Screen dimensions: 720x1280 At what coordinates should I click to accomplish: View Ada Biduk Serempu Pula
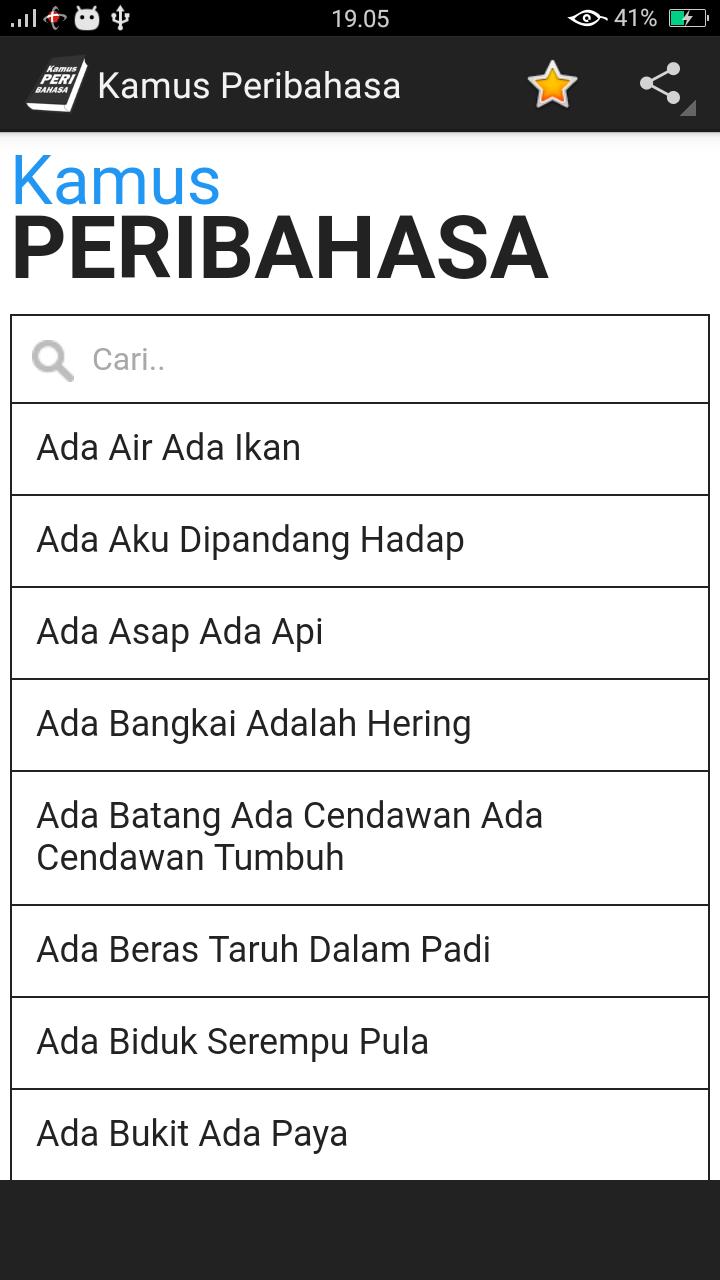pyautogui.click(x=360, y=1043)
